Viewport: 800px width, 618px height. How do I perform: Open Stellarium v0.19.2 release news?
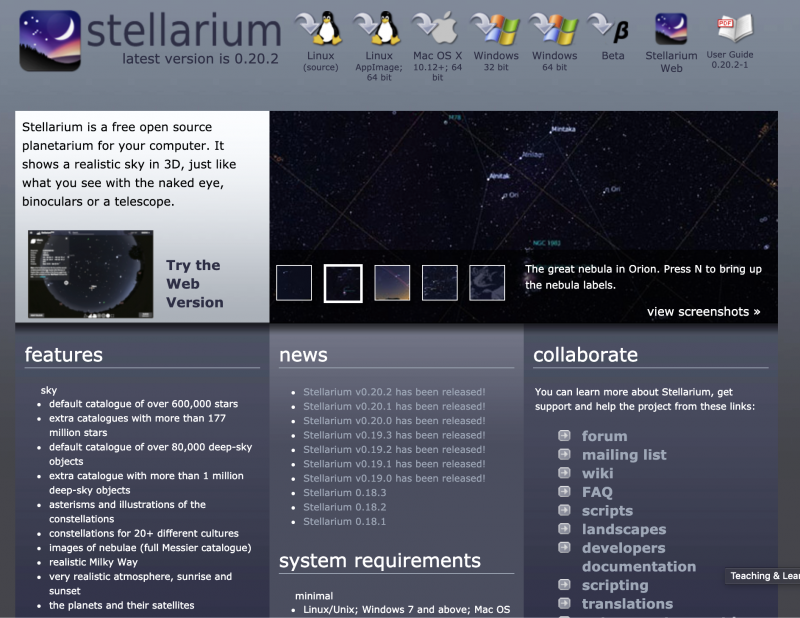[x=394, y=449]
